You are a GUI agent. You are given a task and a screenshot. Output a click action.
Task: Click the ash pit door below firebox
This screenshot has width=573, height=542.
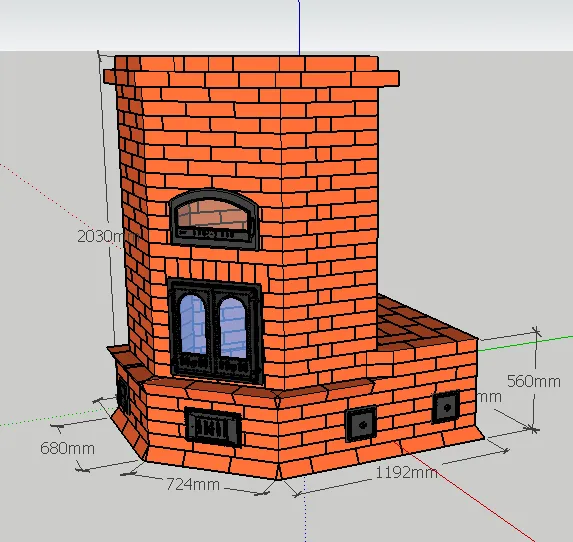tap(213, 427)
